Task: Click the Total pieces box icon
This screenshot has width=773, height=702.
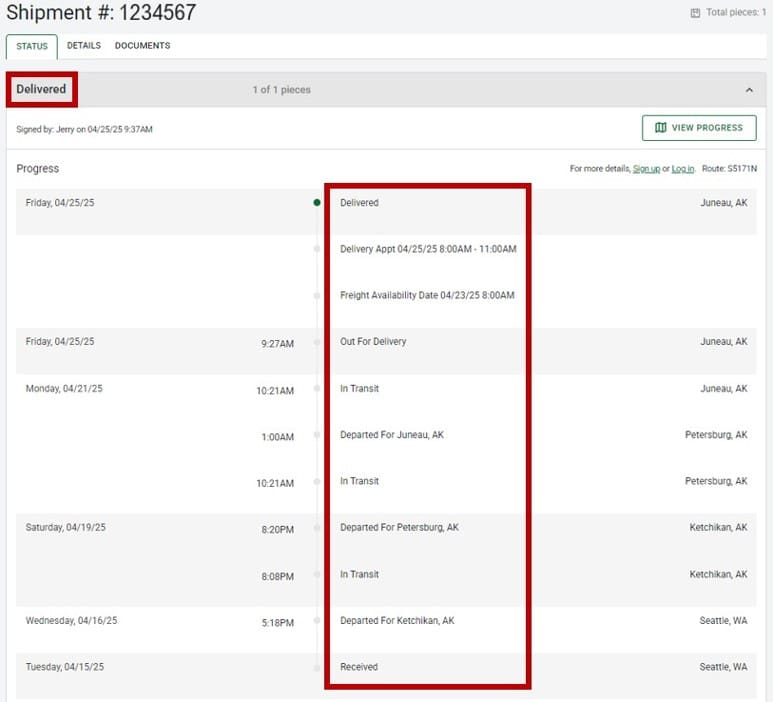Action: coord(695,13)
